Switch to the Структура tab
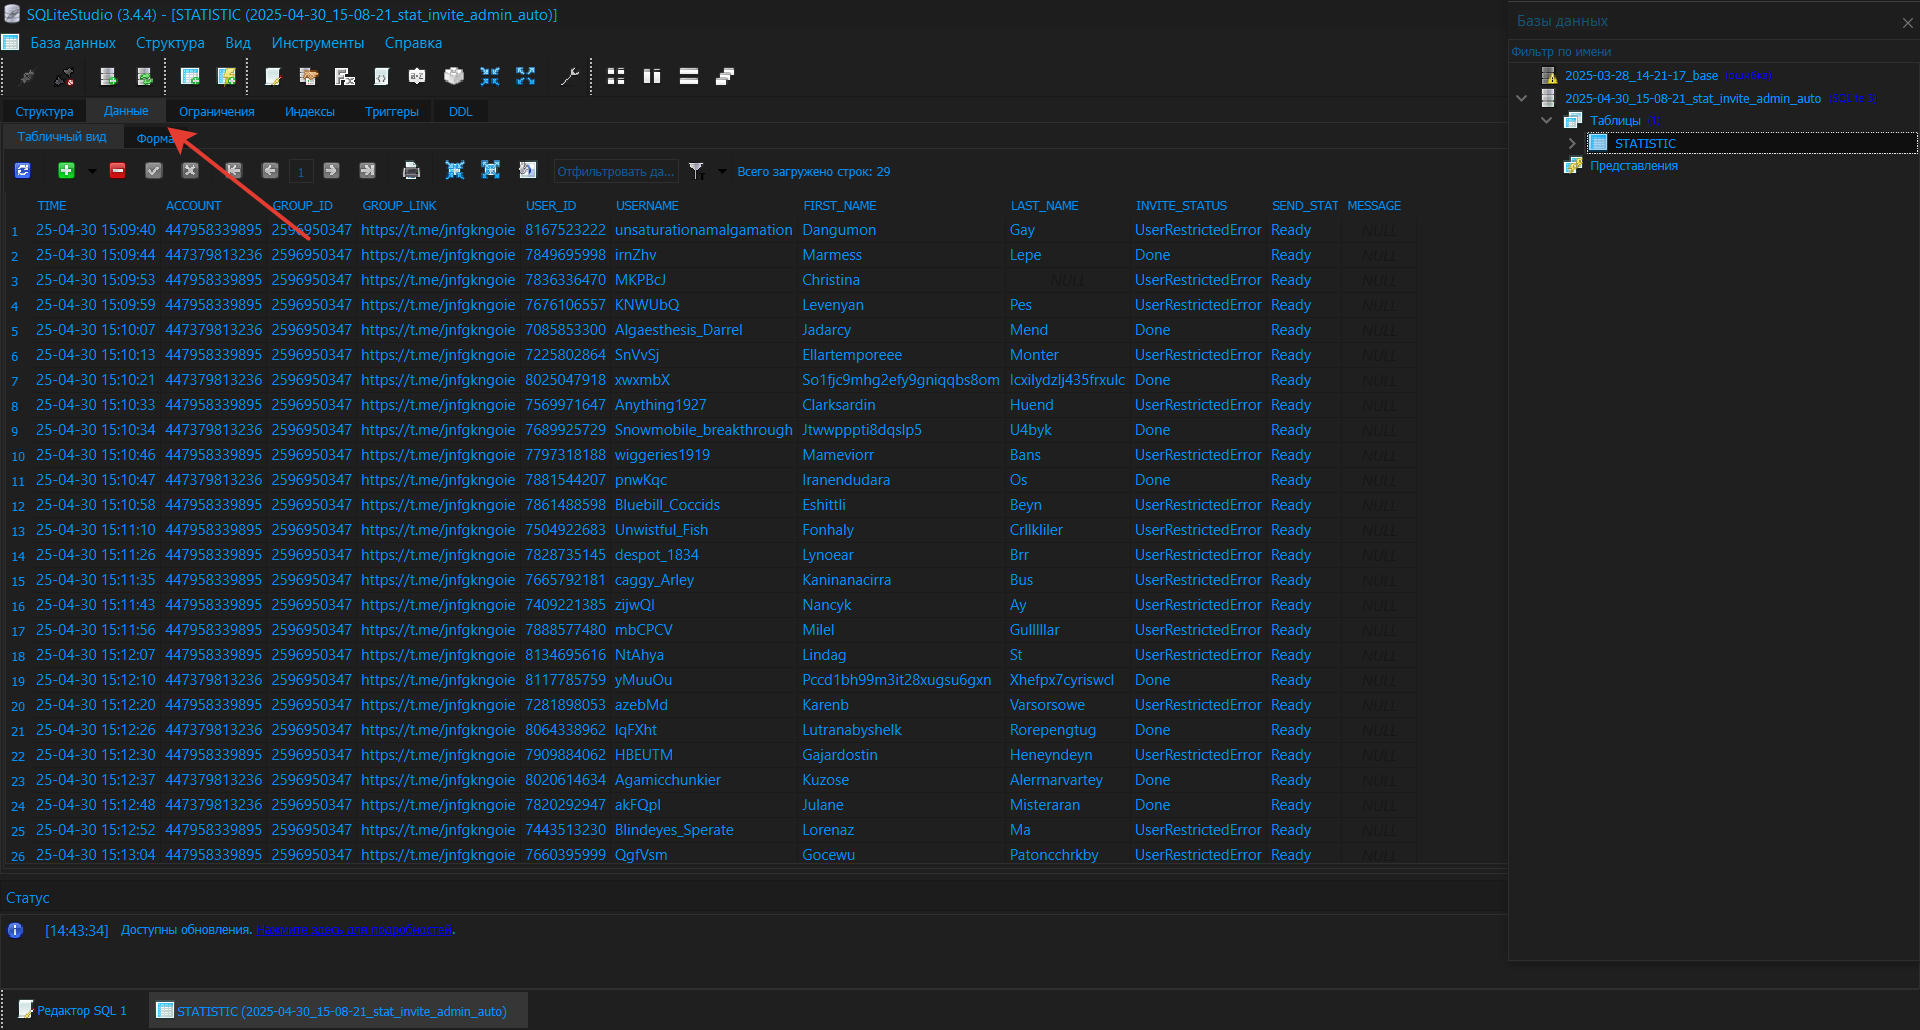The image size is (1920, 1030). tap(44, 111)
